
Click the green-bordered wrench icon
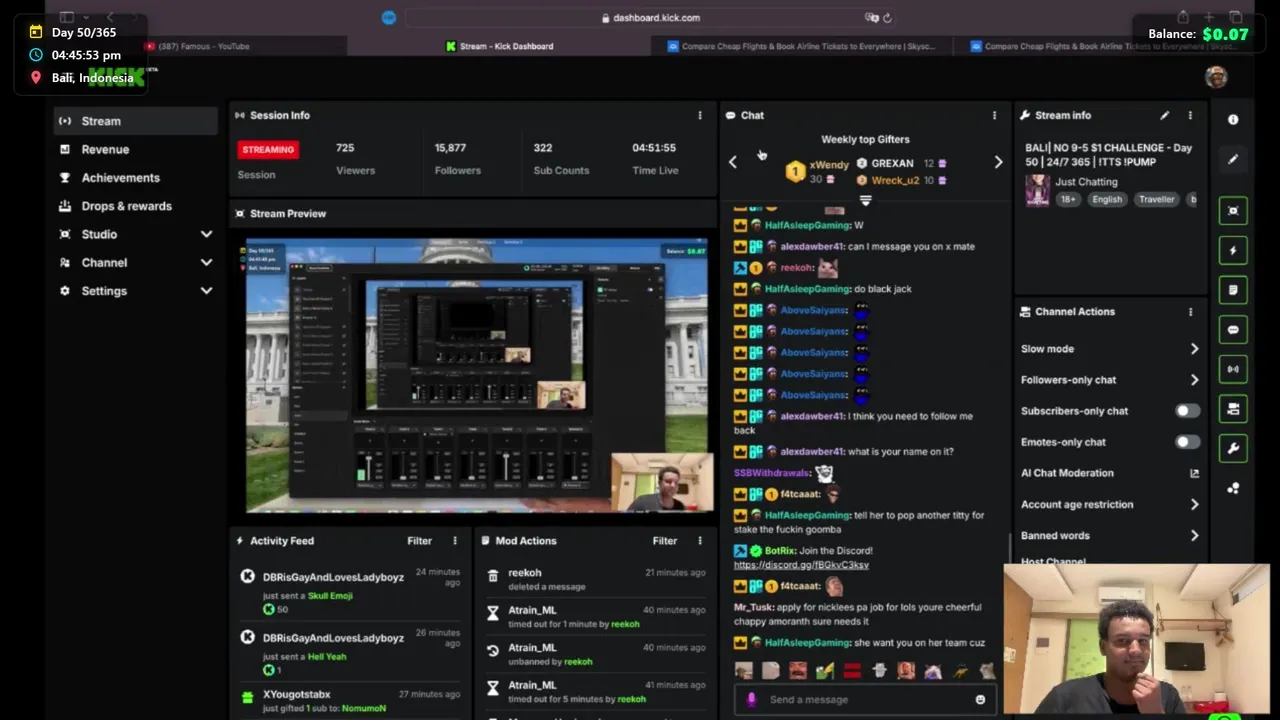coord(1233,448)
